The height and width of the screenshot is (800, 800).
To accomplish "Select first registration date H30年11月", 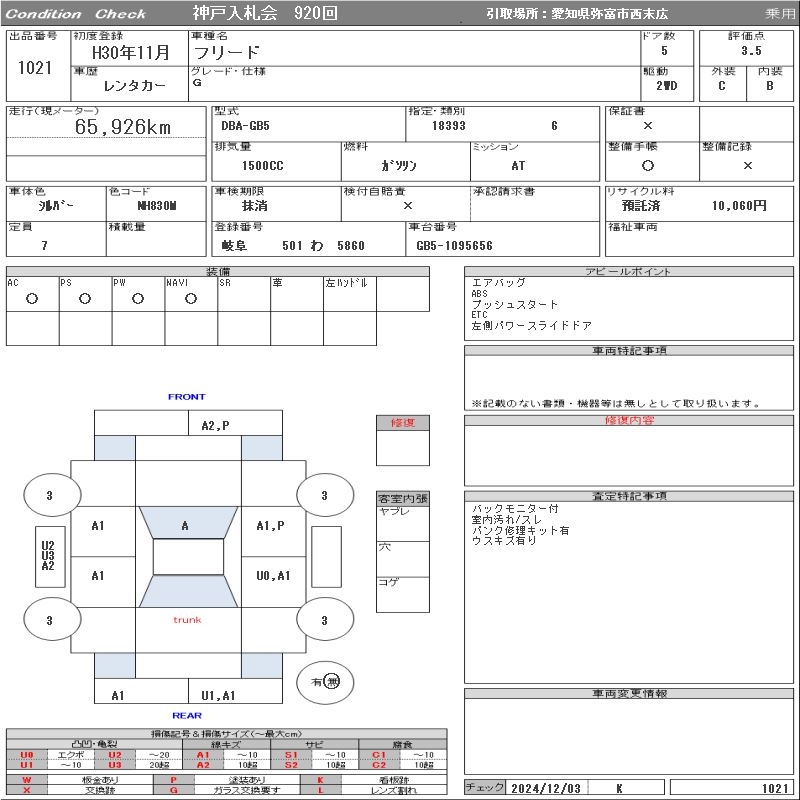I will (x=131, y=52).
